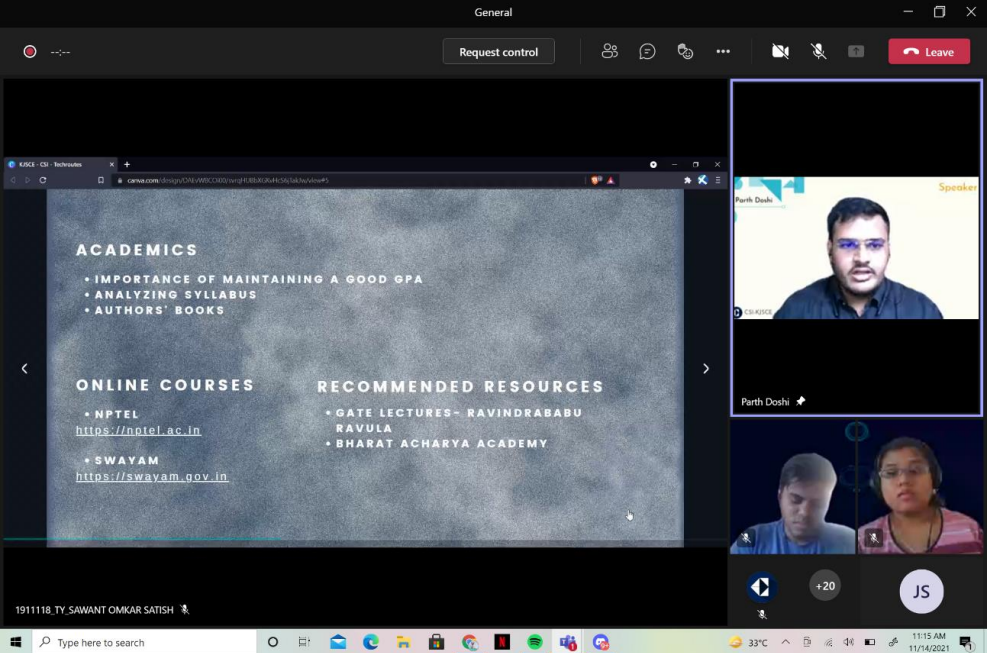Open the meeting chat

pos(647,52)
